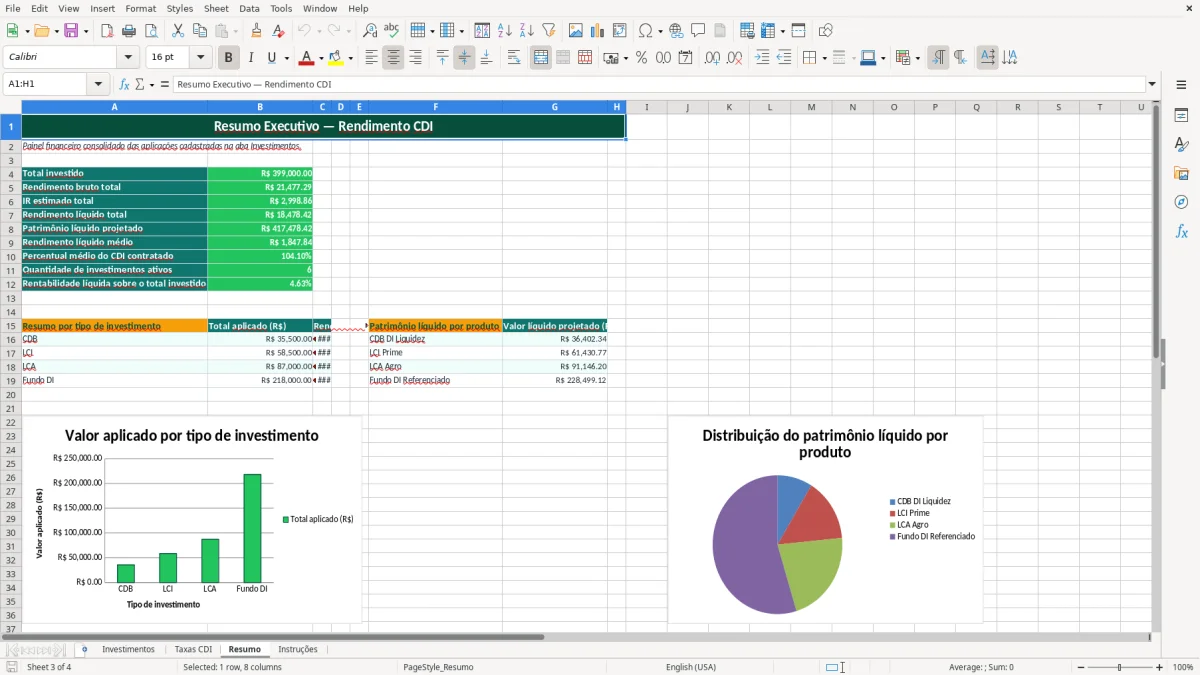Open the underline style dropdown arrow
1200x675 pixels.
(x=286, y=58)
